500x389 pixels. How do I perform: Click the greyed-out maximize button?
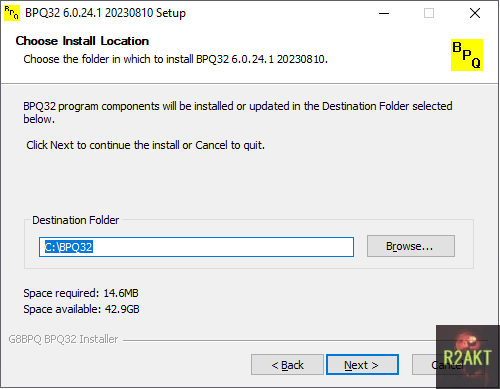point(429,13)
